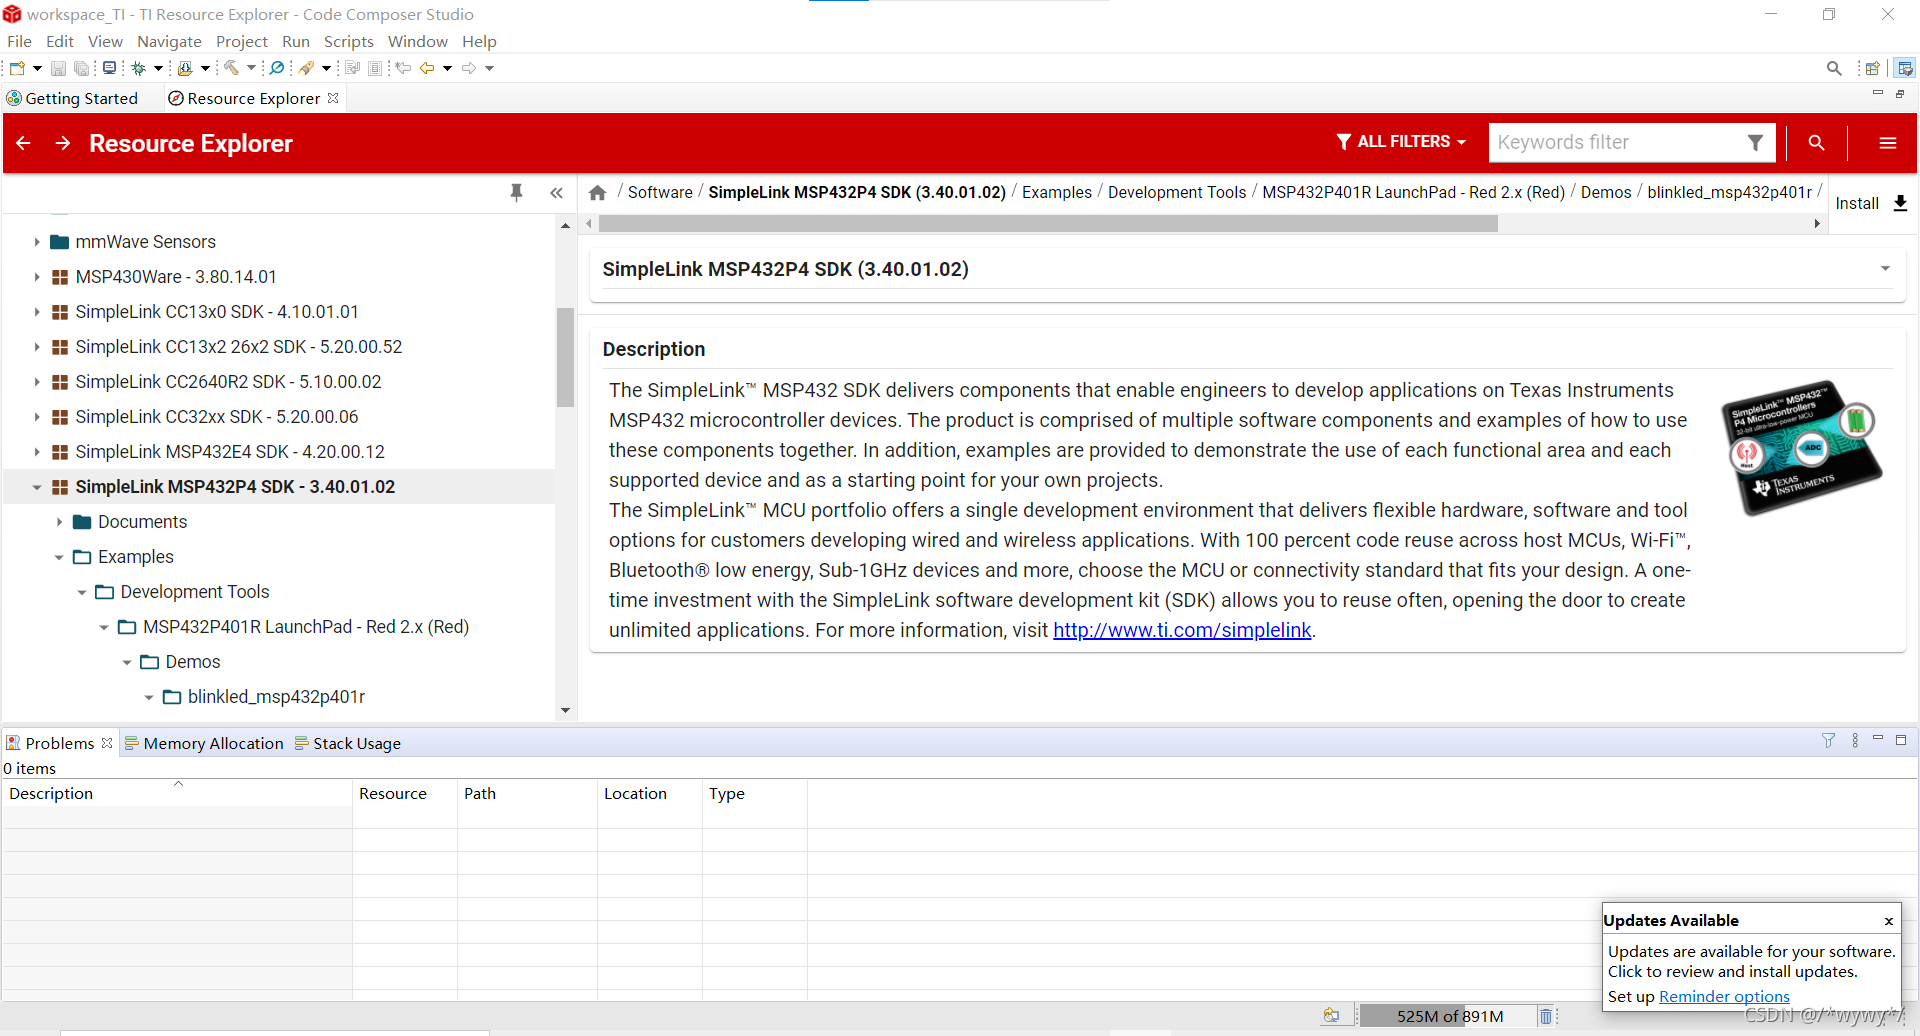Start Debug with the green bug icon
This screenshot has height=1036, width=1920.
click(x=139, y=68)
